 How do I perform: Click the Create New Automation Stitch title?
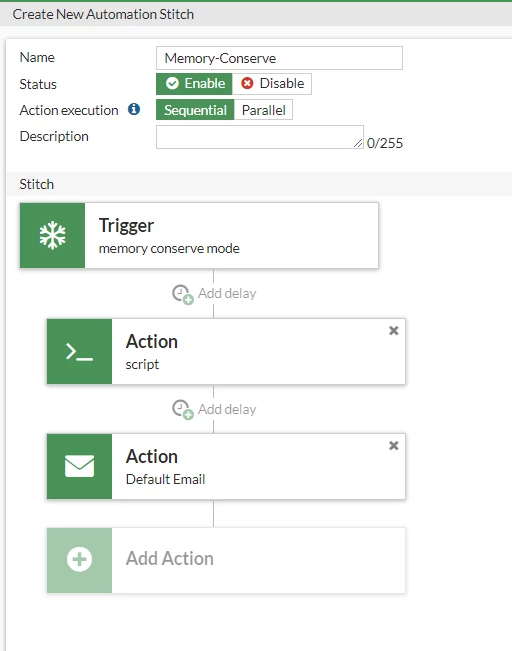[x=103, y=14]
